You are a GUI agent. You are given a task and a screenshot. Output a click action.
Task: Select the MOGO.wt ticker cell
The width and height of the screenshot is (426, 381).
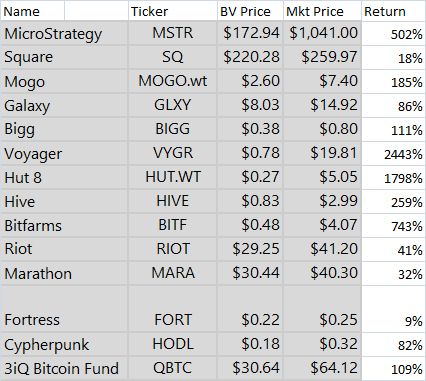pyautogui.click(x=173, y=81)
